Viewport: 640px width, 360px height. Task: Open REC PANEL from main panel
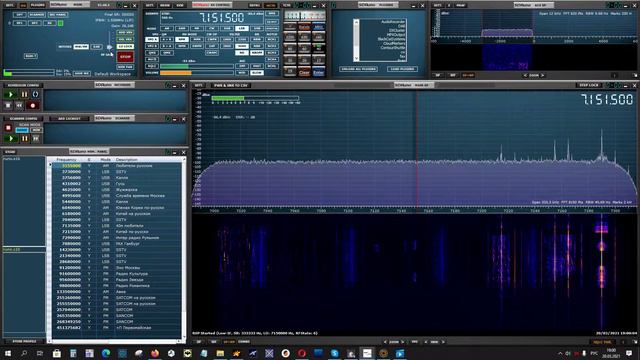pyautogui.click(x=58, y=14)
